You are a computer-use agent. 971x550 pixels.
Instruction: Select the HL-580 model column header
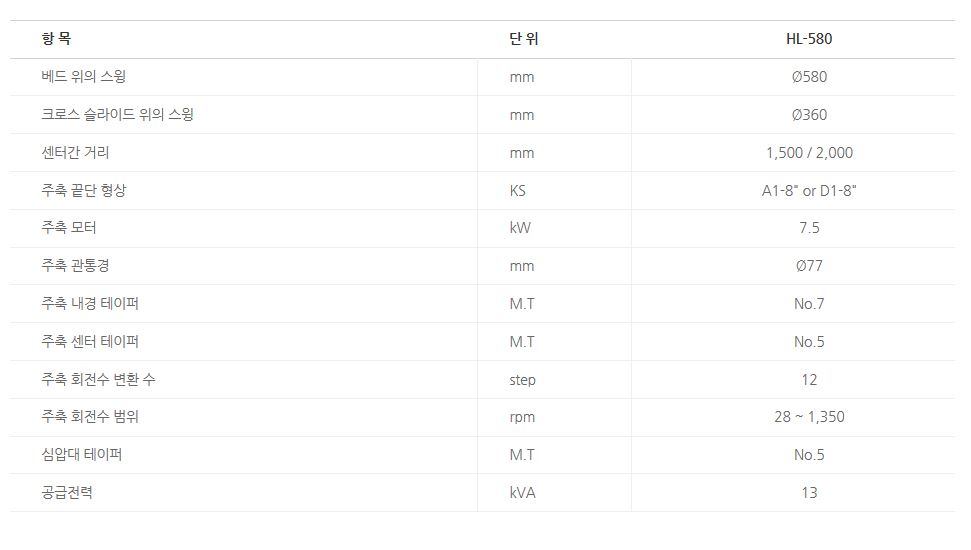pos(809,39)
